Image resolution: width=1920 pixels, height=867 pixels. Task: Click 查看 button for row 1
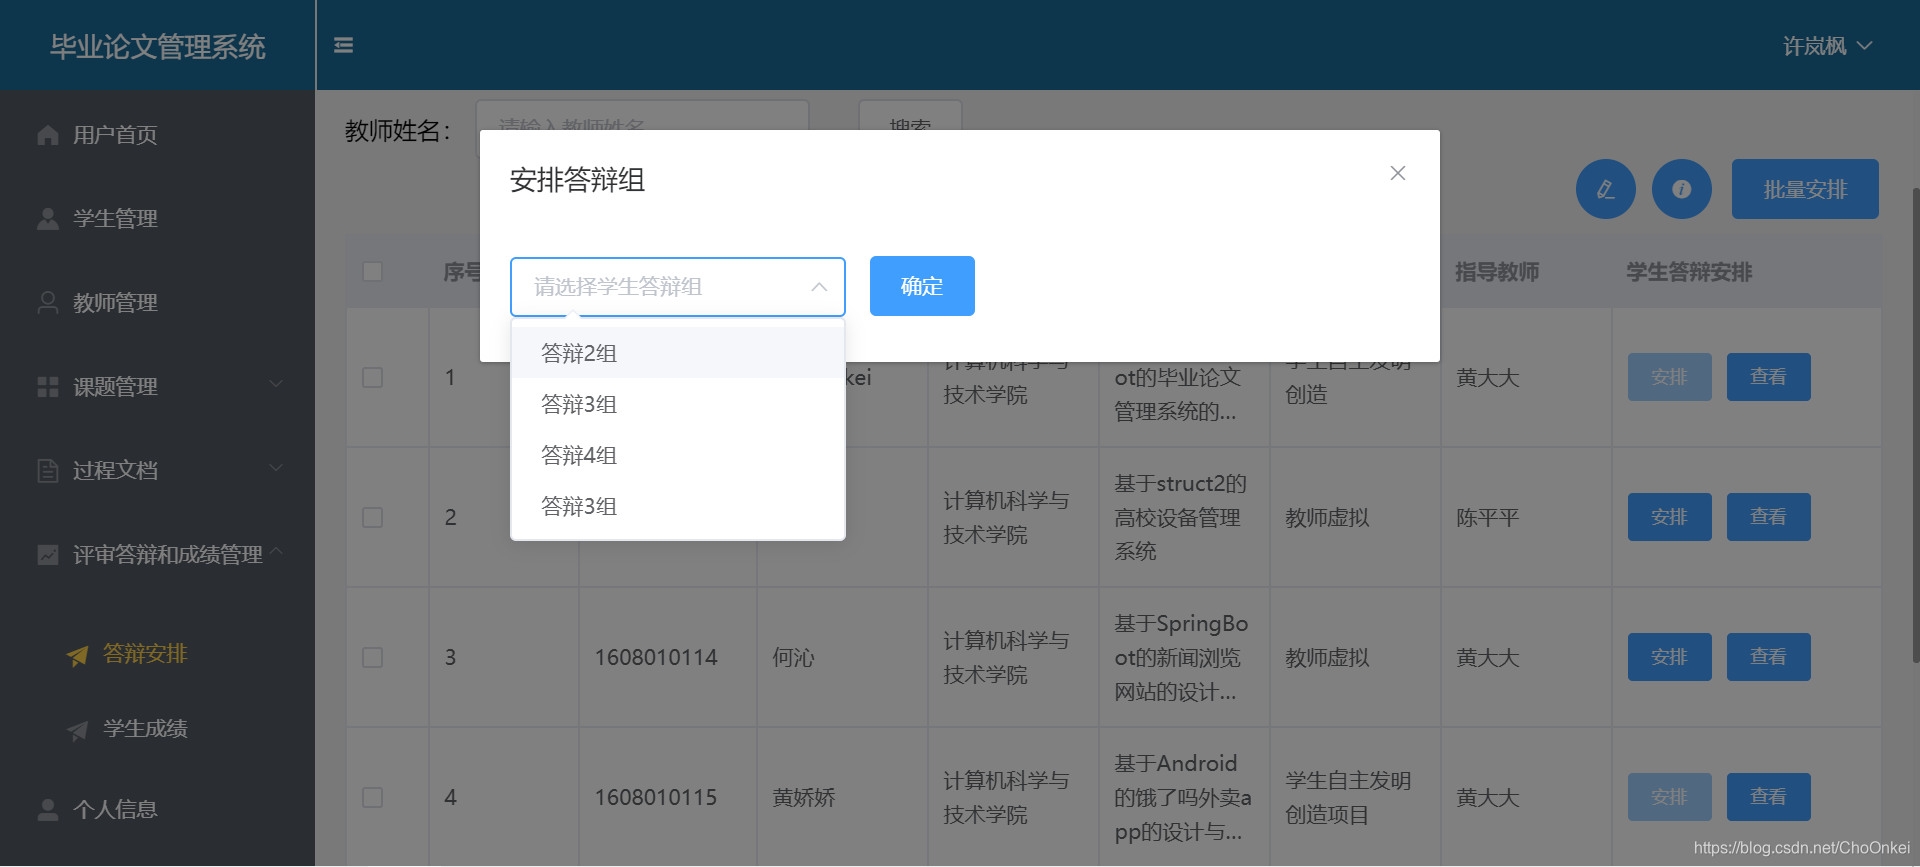pyautogui.click(x=1768, y=377)
